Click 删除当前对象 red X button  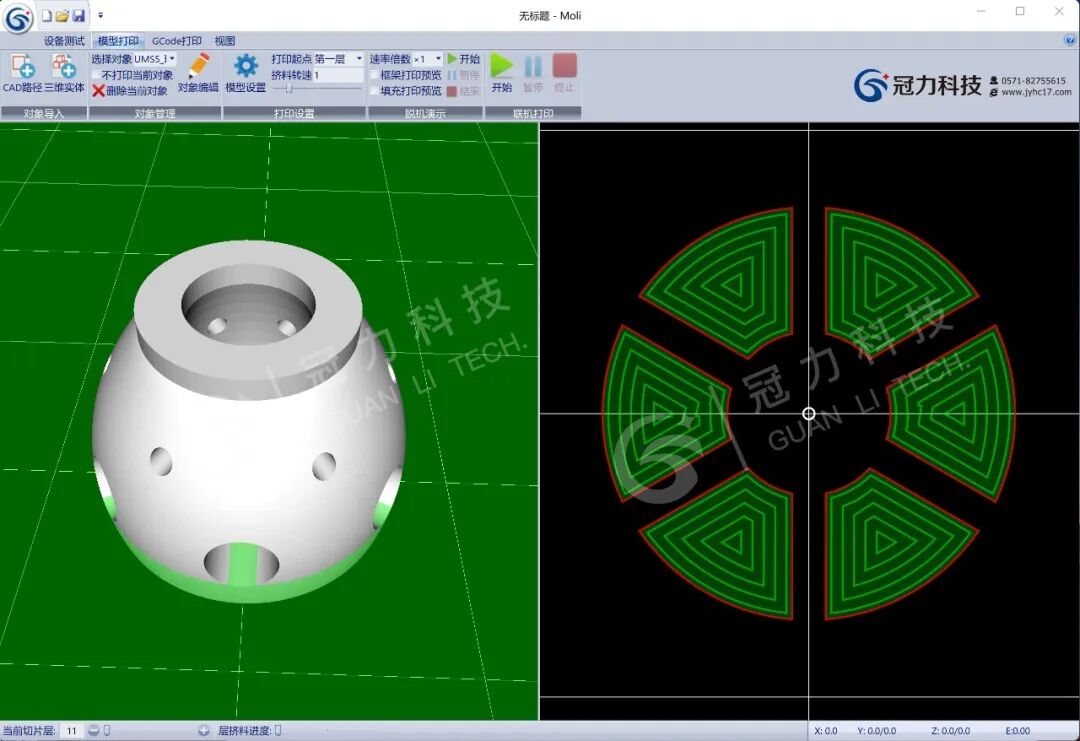[129, 91]
